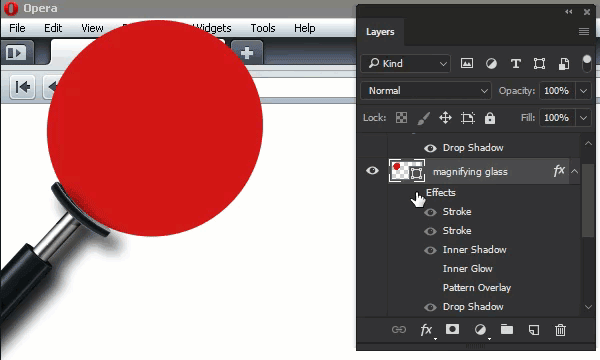Open the Opacity slider dropdown arrow

tap(584, 91)
